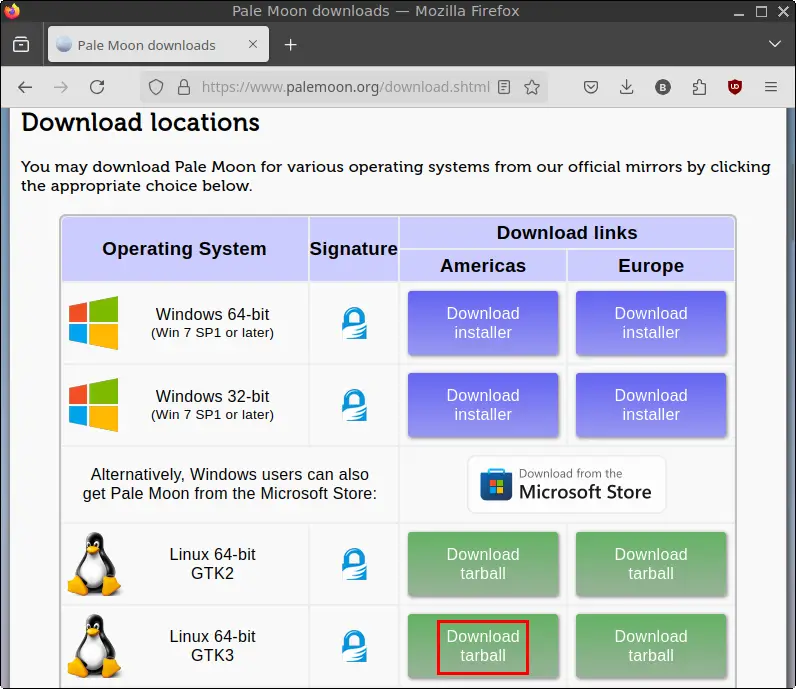Image resolution: width=796 pixels, height=689 pixels.
Task: Click the Tux penguin in GTK3 row
Action: 94,646
